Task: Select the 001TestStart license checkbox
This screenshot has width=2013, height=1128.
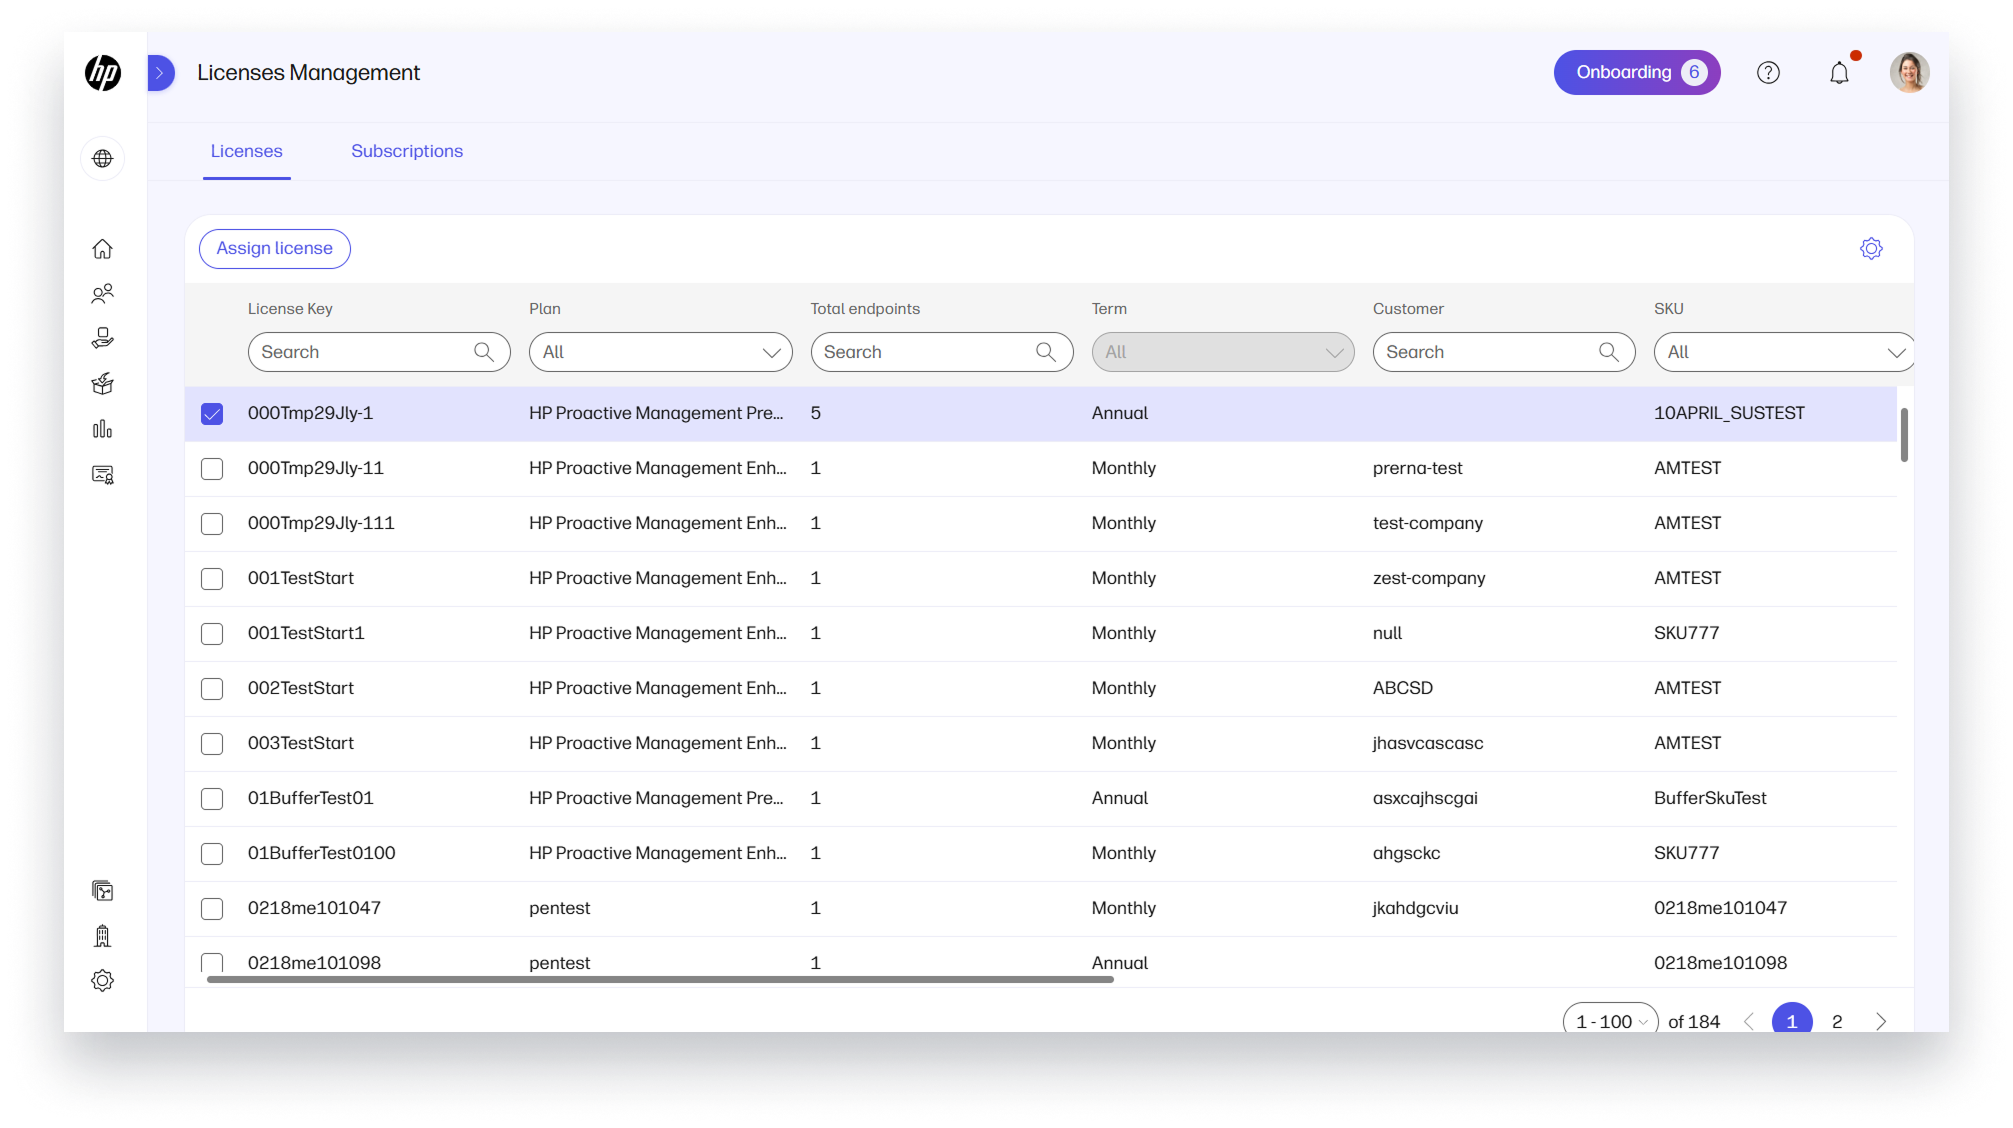Action: pyautogui.click(x=212, y=579)
